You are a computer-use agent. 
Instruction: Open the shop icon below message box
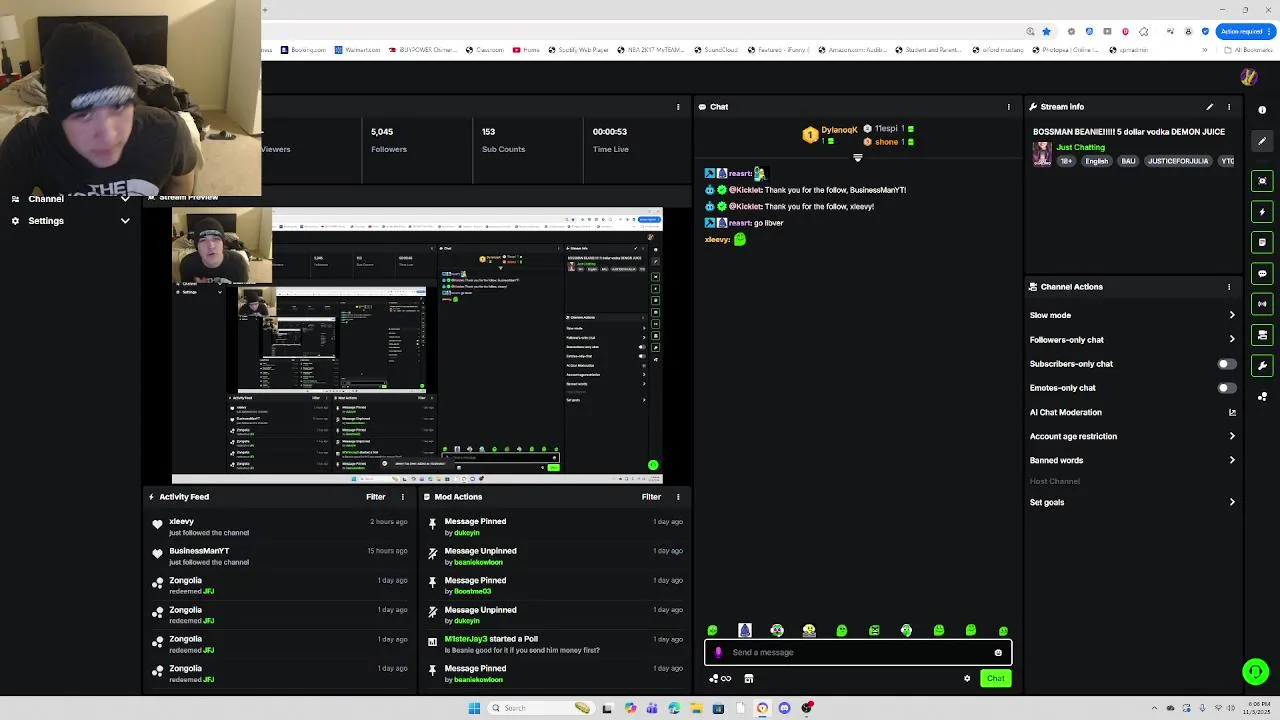point(748,679)
